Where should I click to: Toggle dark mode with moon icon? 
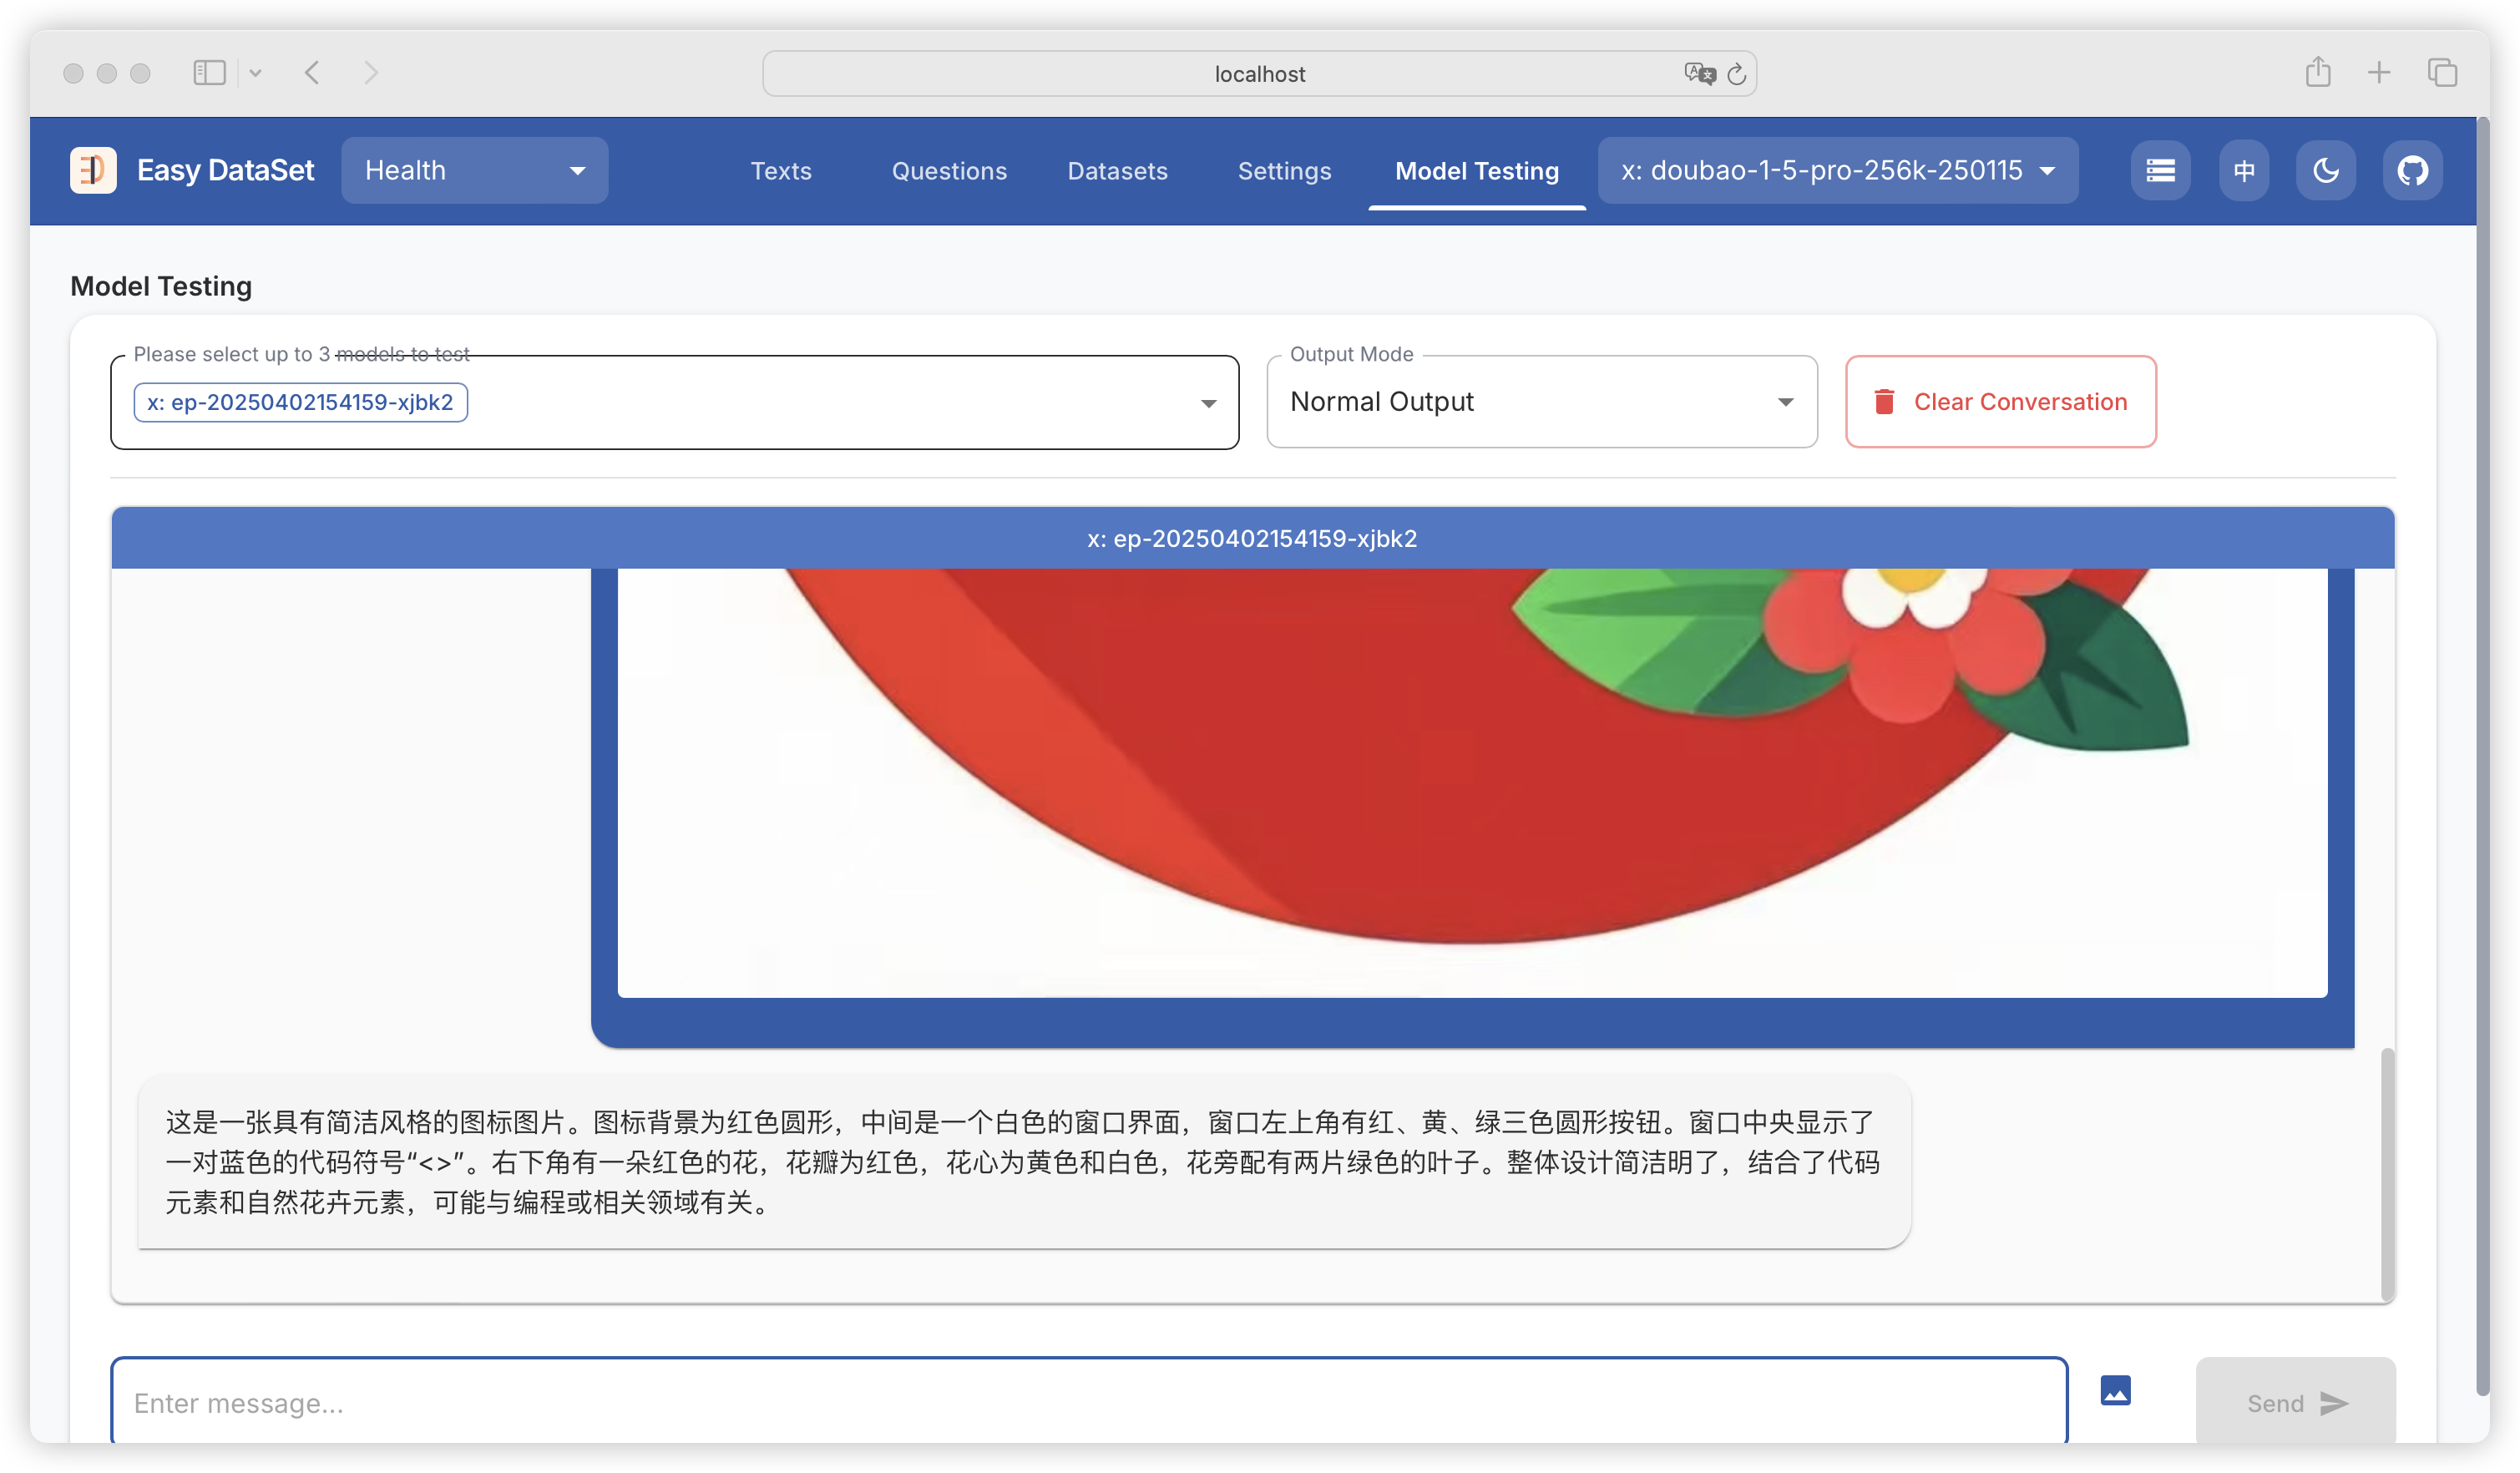2326,170
